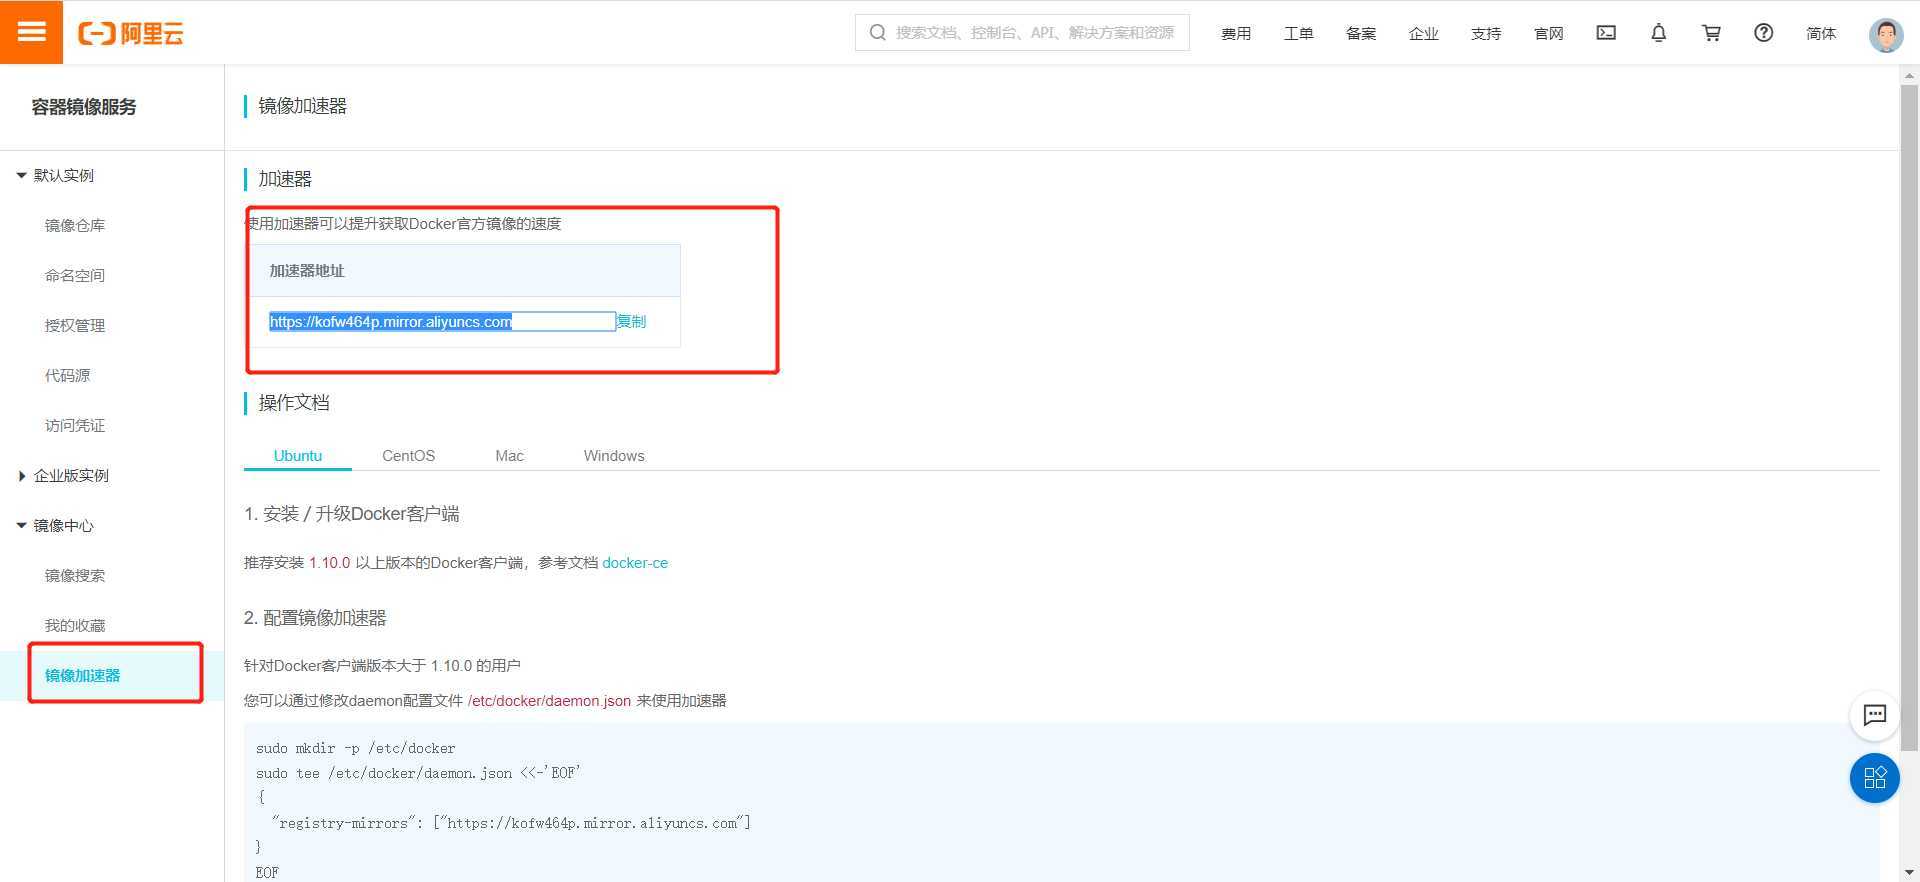Viewport: 1920px width, 882px height.
Task: Click the registry-mirrors code line
Action: [511, 823]
